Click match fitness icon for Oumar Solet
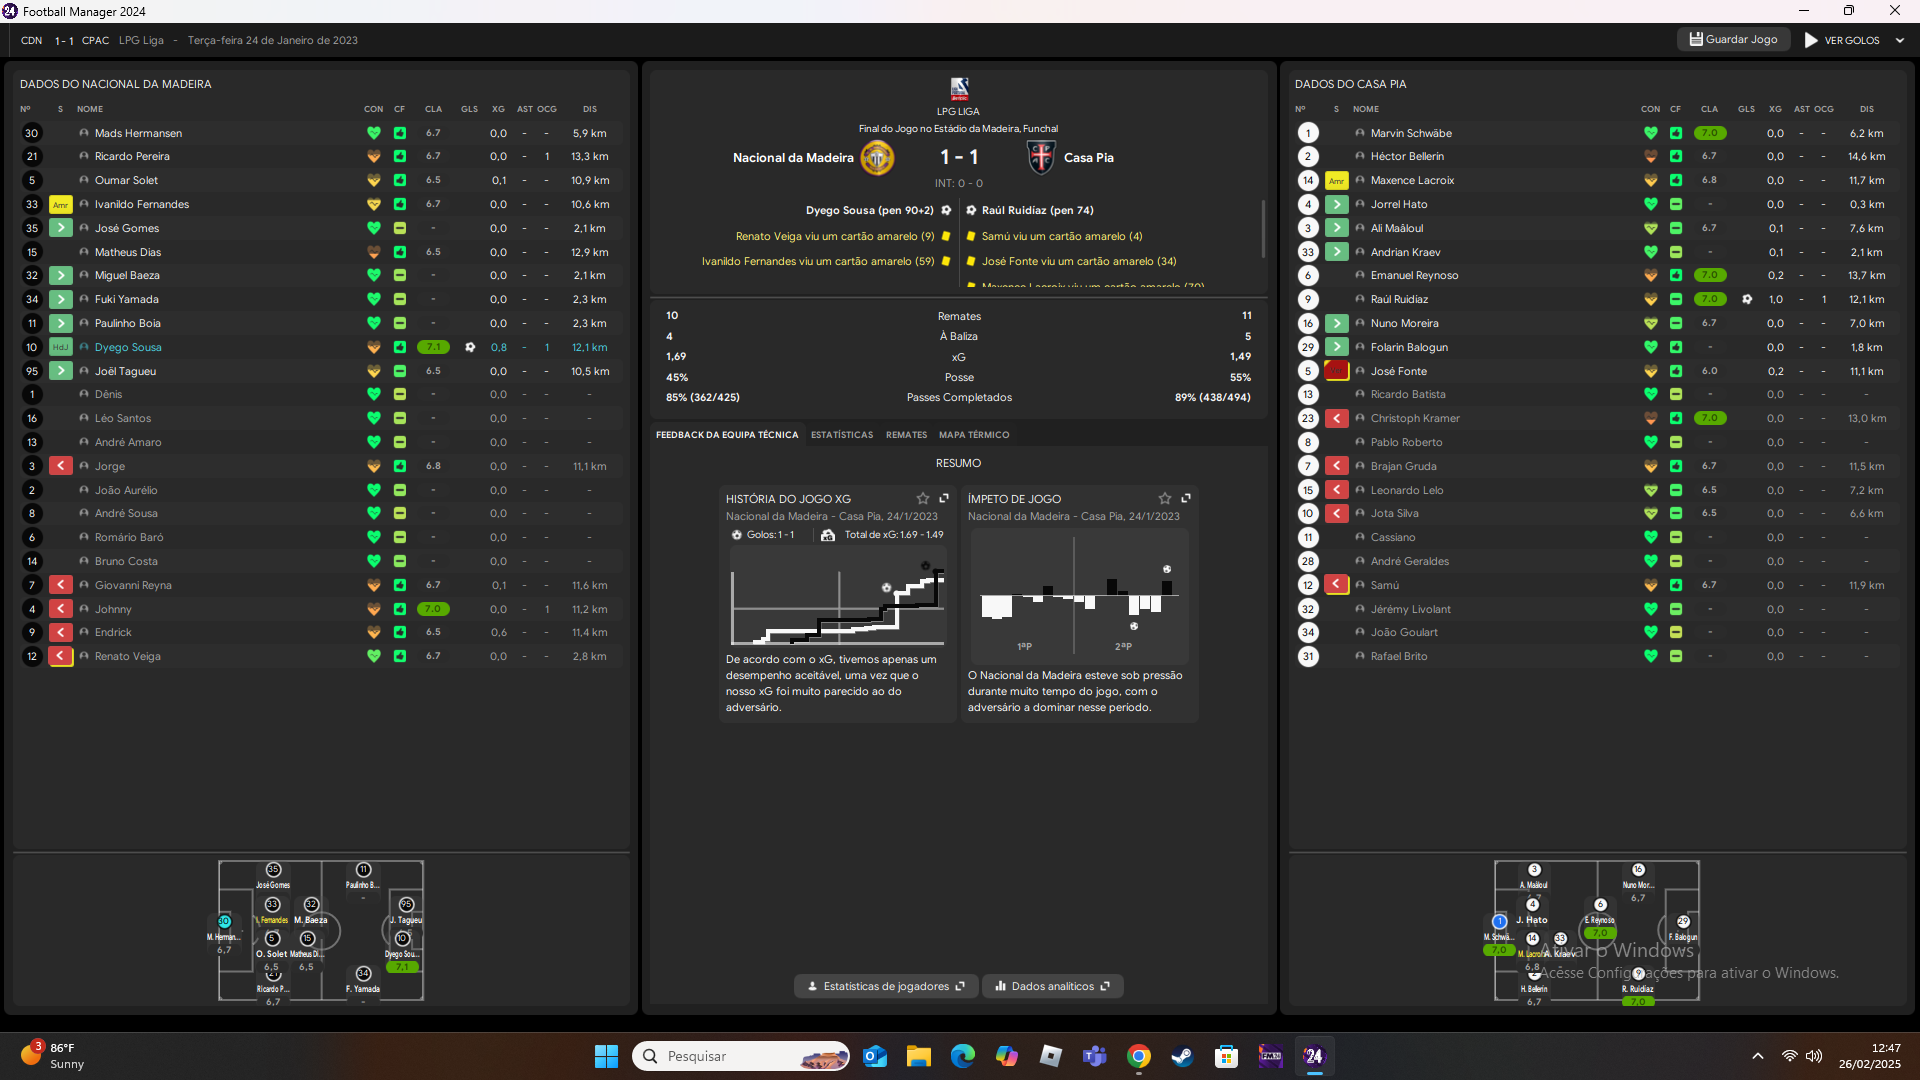The width and height of the screenshot is (1920, 1080). coord(400,180)
